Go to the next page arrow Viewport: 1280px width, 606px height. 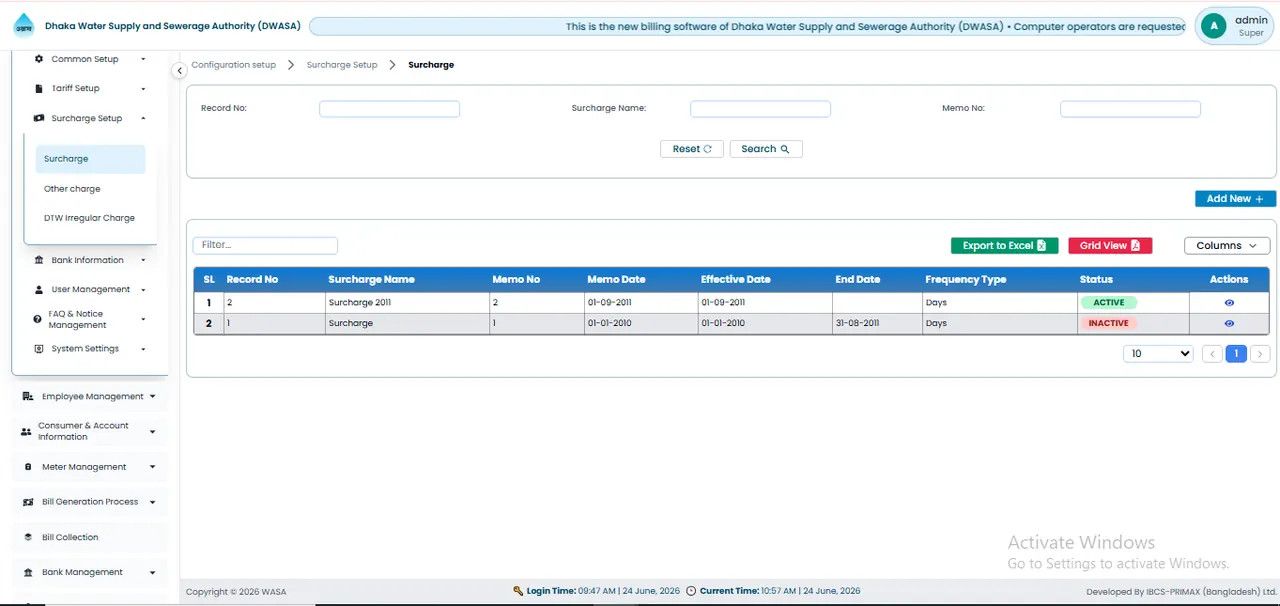(x=1260, y=354)
